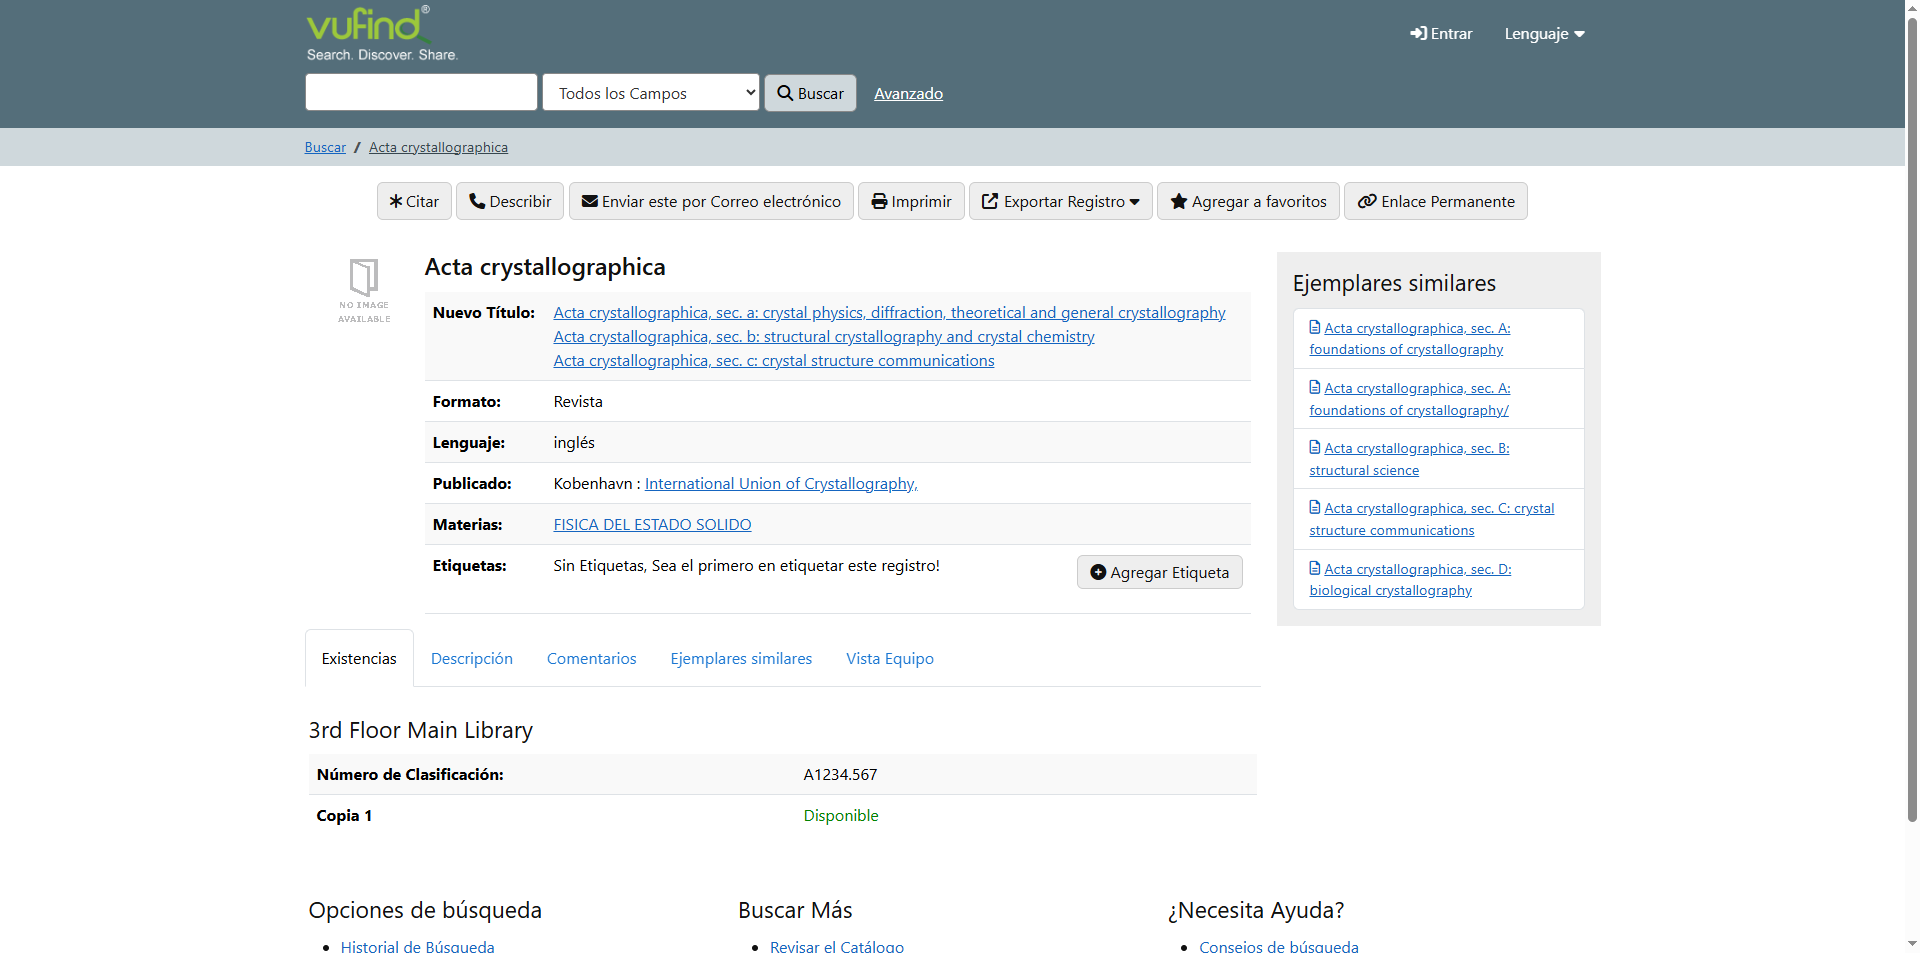This screenshot has width=1920, height=953.
Task: Open the Lenguaje menu
Action: [x=1544, y=34]
